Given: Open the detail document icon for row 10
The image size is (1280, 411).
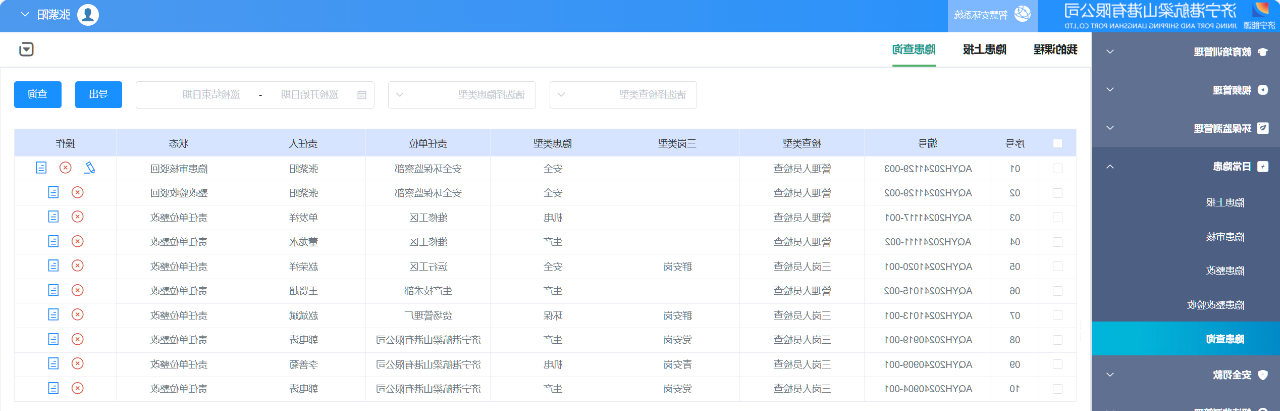Looking at the screenshot, I should pyautogui.click(x=54, y=388).
